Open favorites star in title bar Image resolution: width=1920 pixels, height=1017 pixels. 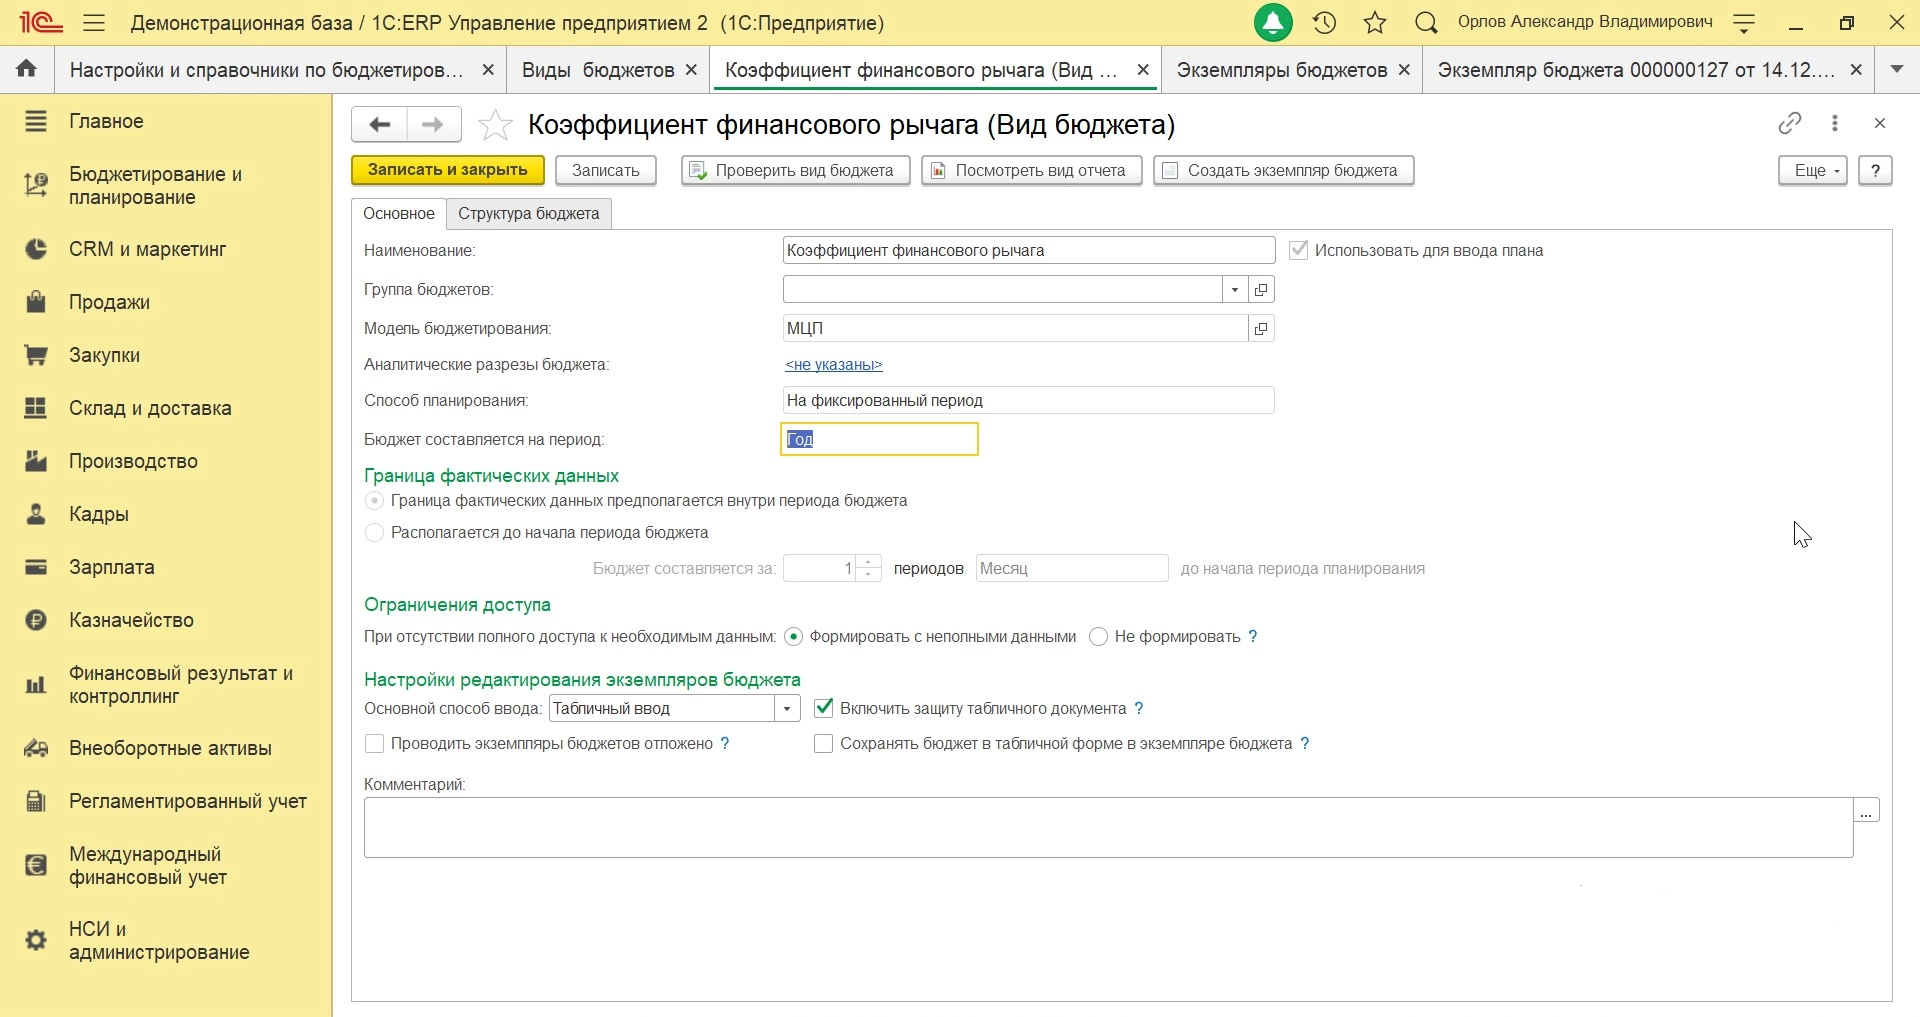[x=1376, y=23]
